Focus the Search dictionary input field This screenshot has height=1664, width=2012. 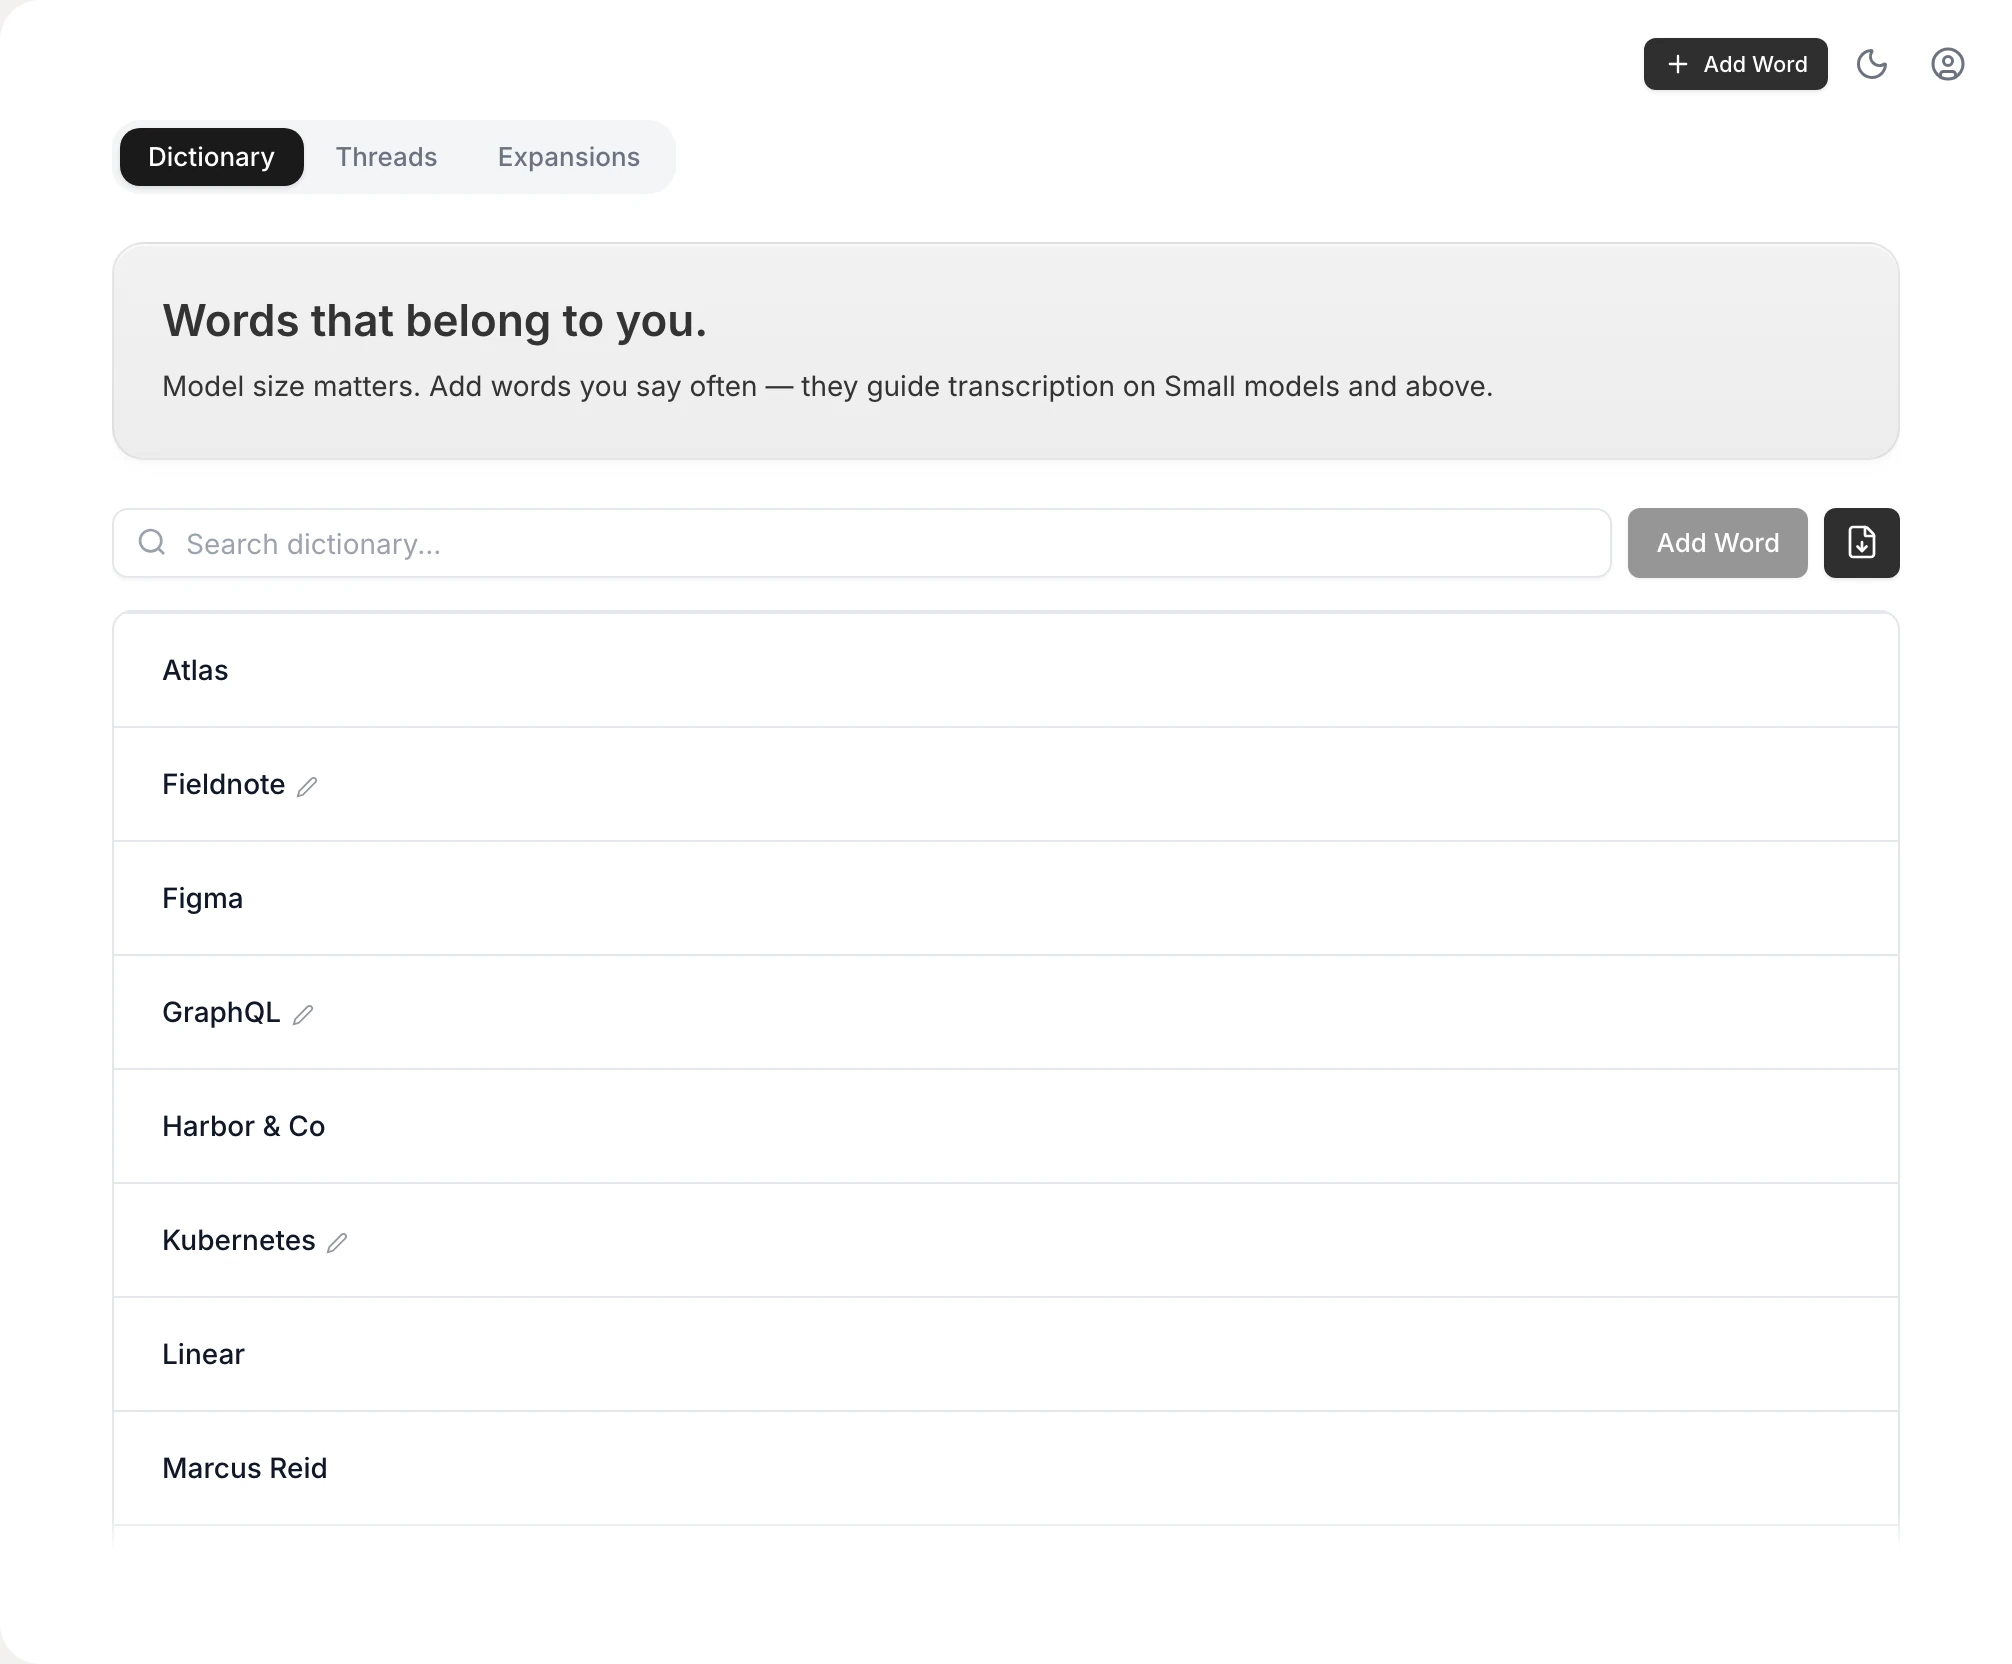click(861, 543)
